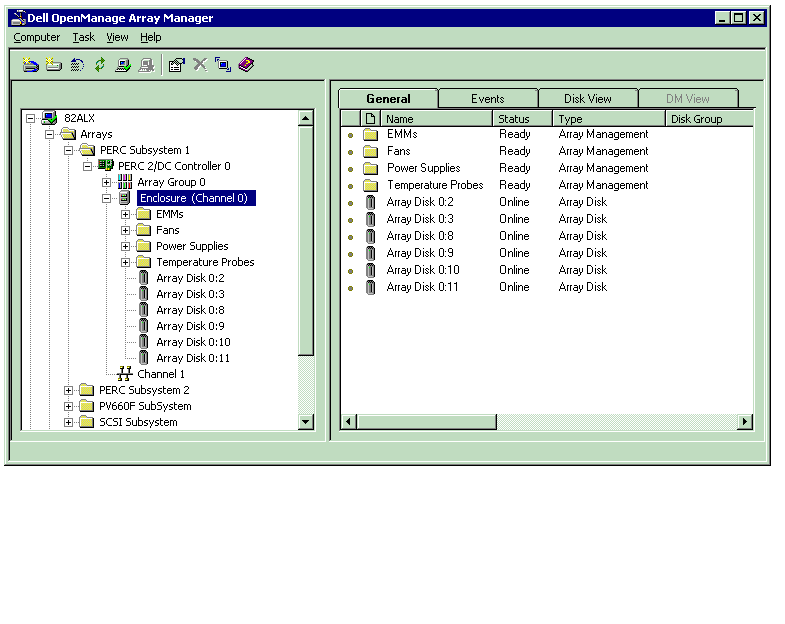The image size is (785, 624).
Task: Click the PERC 2/DC Controller 0 card icon
Action: tap(106, 165)
